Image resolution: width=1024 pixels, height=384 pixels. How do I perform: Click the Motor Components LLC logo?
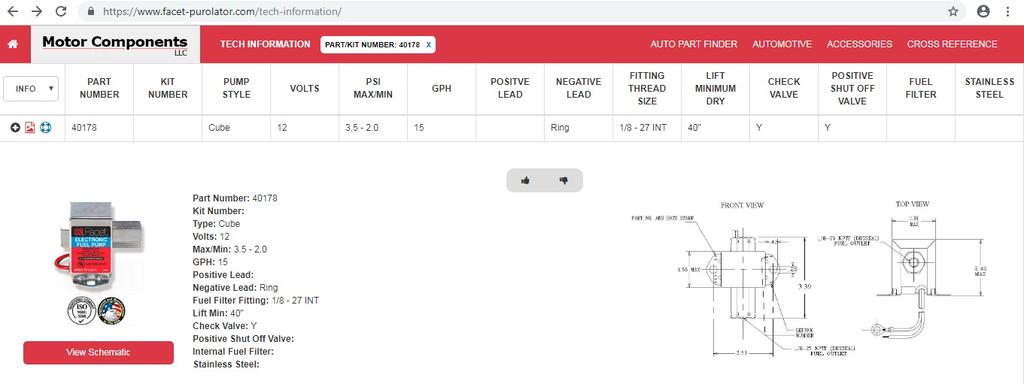click(x=115, y=44)
